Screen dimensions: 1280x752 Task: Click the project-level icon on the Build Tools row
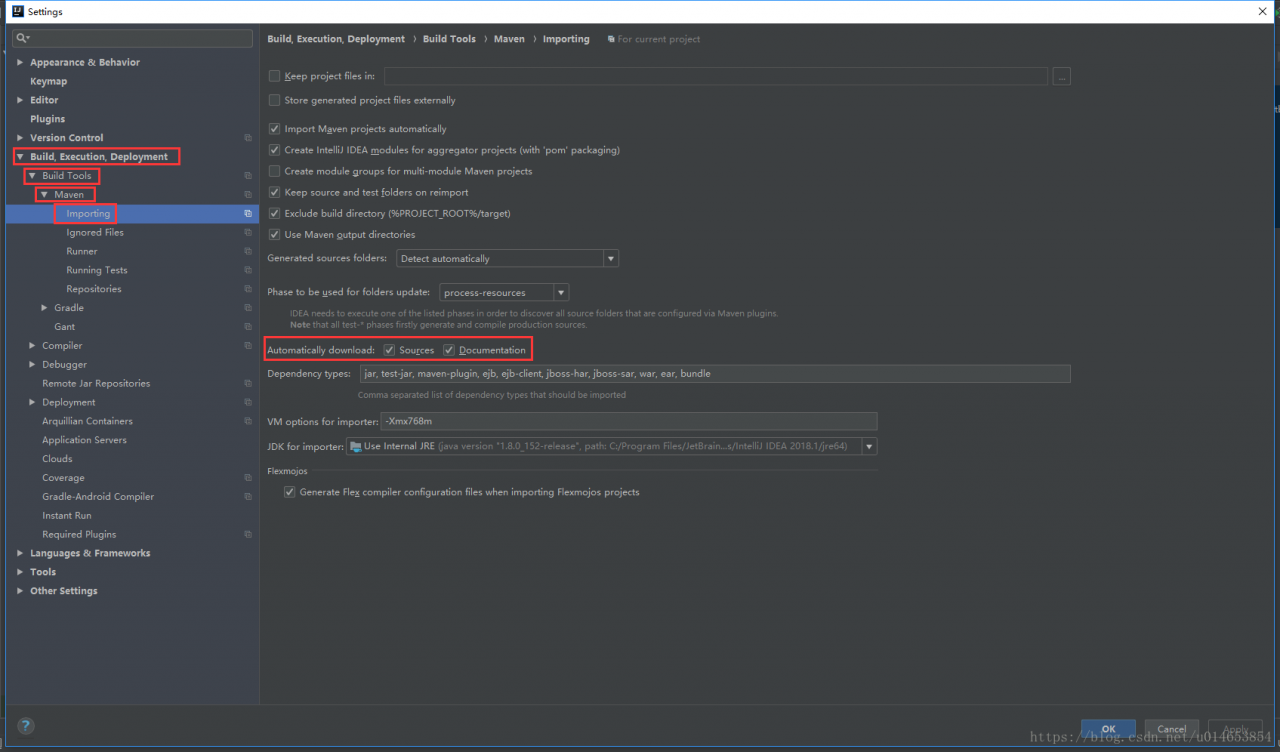pyautogui.click(x=248, y=176)
